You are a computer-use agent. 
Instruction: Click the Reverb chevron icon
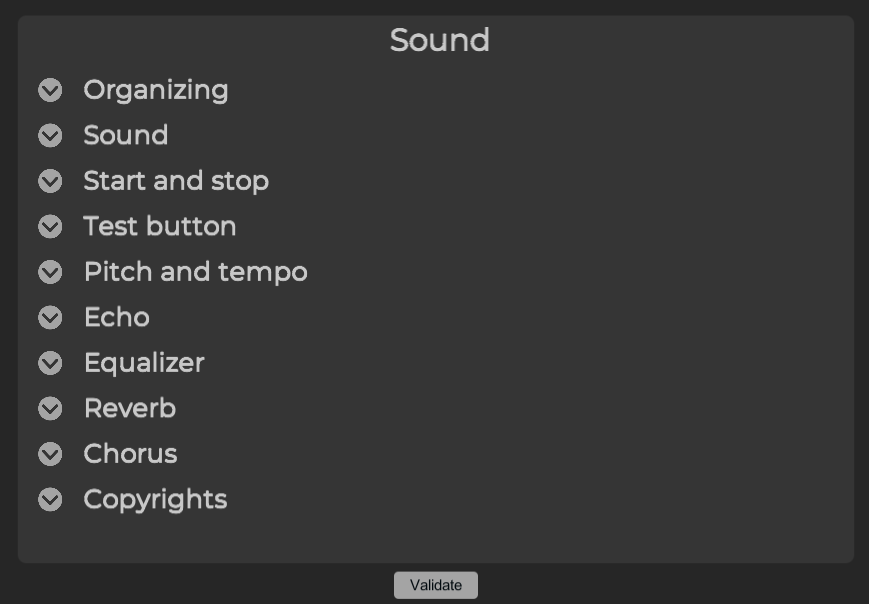(50, 408)
